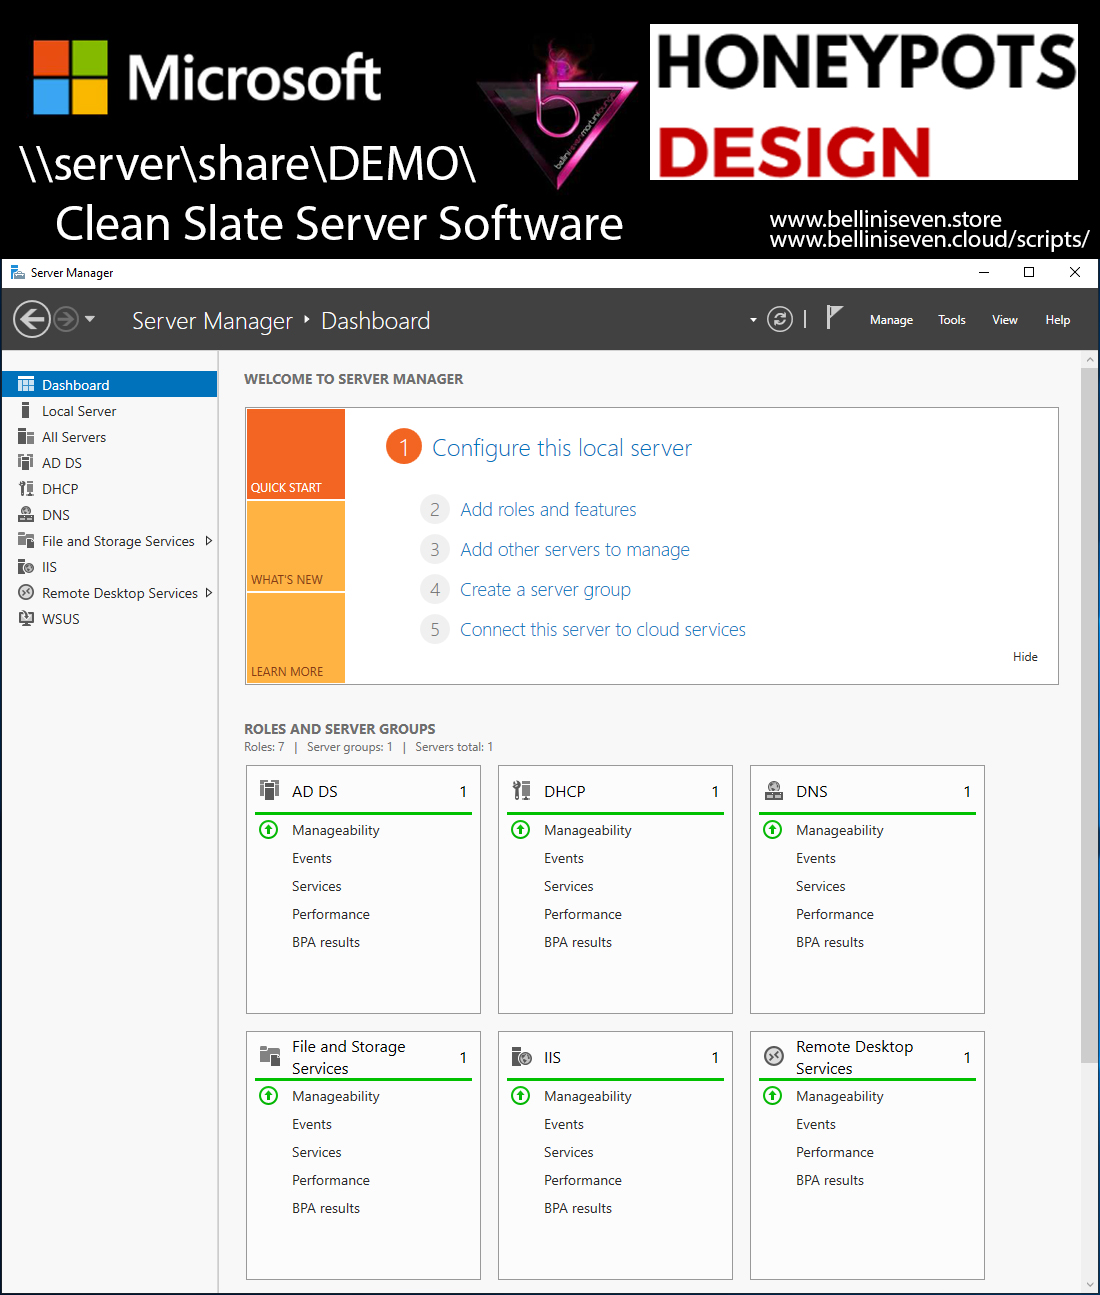Hide the welcome tile panel
This screenshot has width=1100, height=1295.
coord(1025,657)
